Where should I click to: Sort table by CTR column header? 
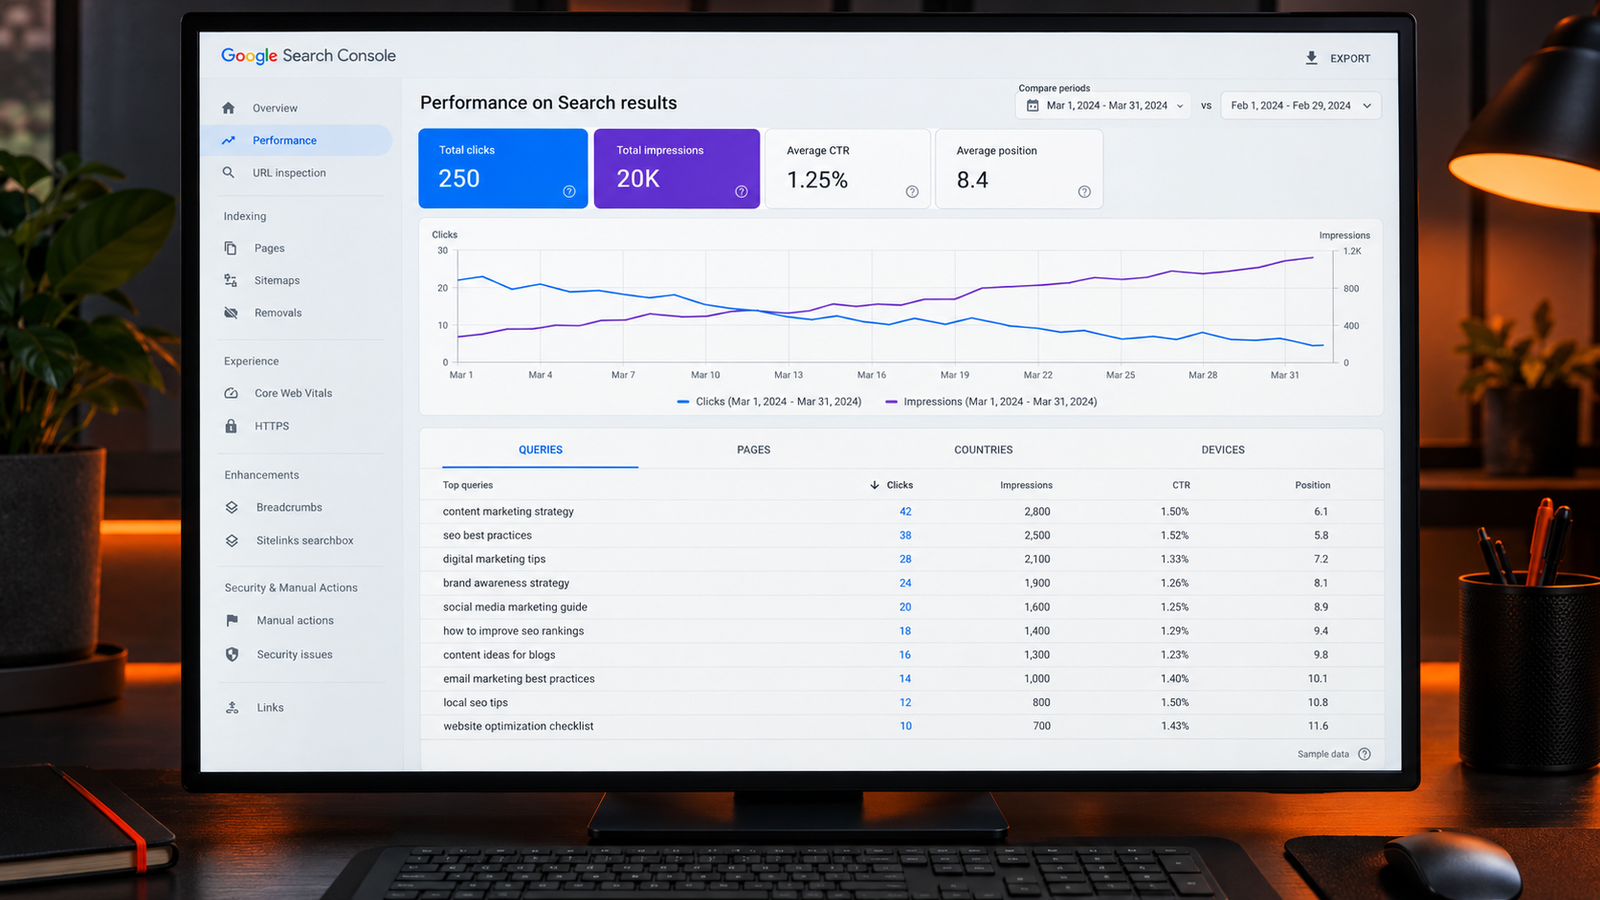coord(1181,485)
